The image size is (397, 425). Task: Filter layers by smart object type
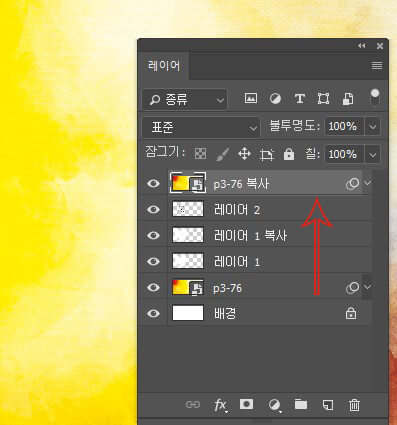pyautogui.click(x=348, y=99)
